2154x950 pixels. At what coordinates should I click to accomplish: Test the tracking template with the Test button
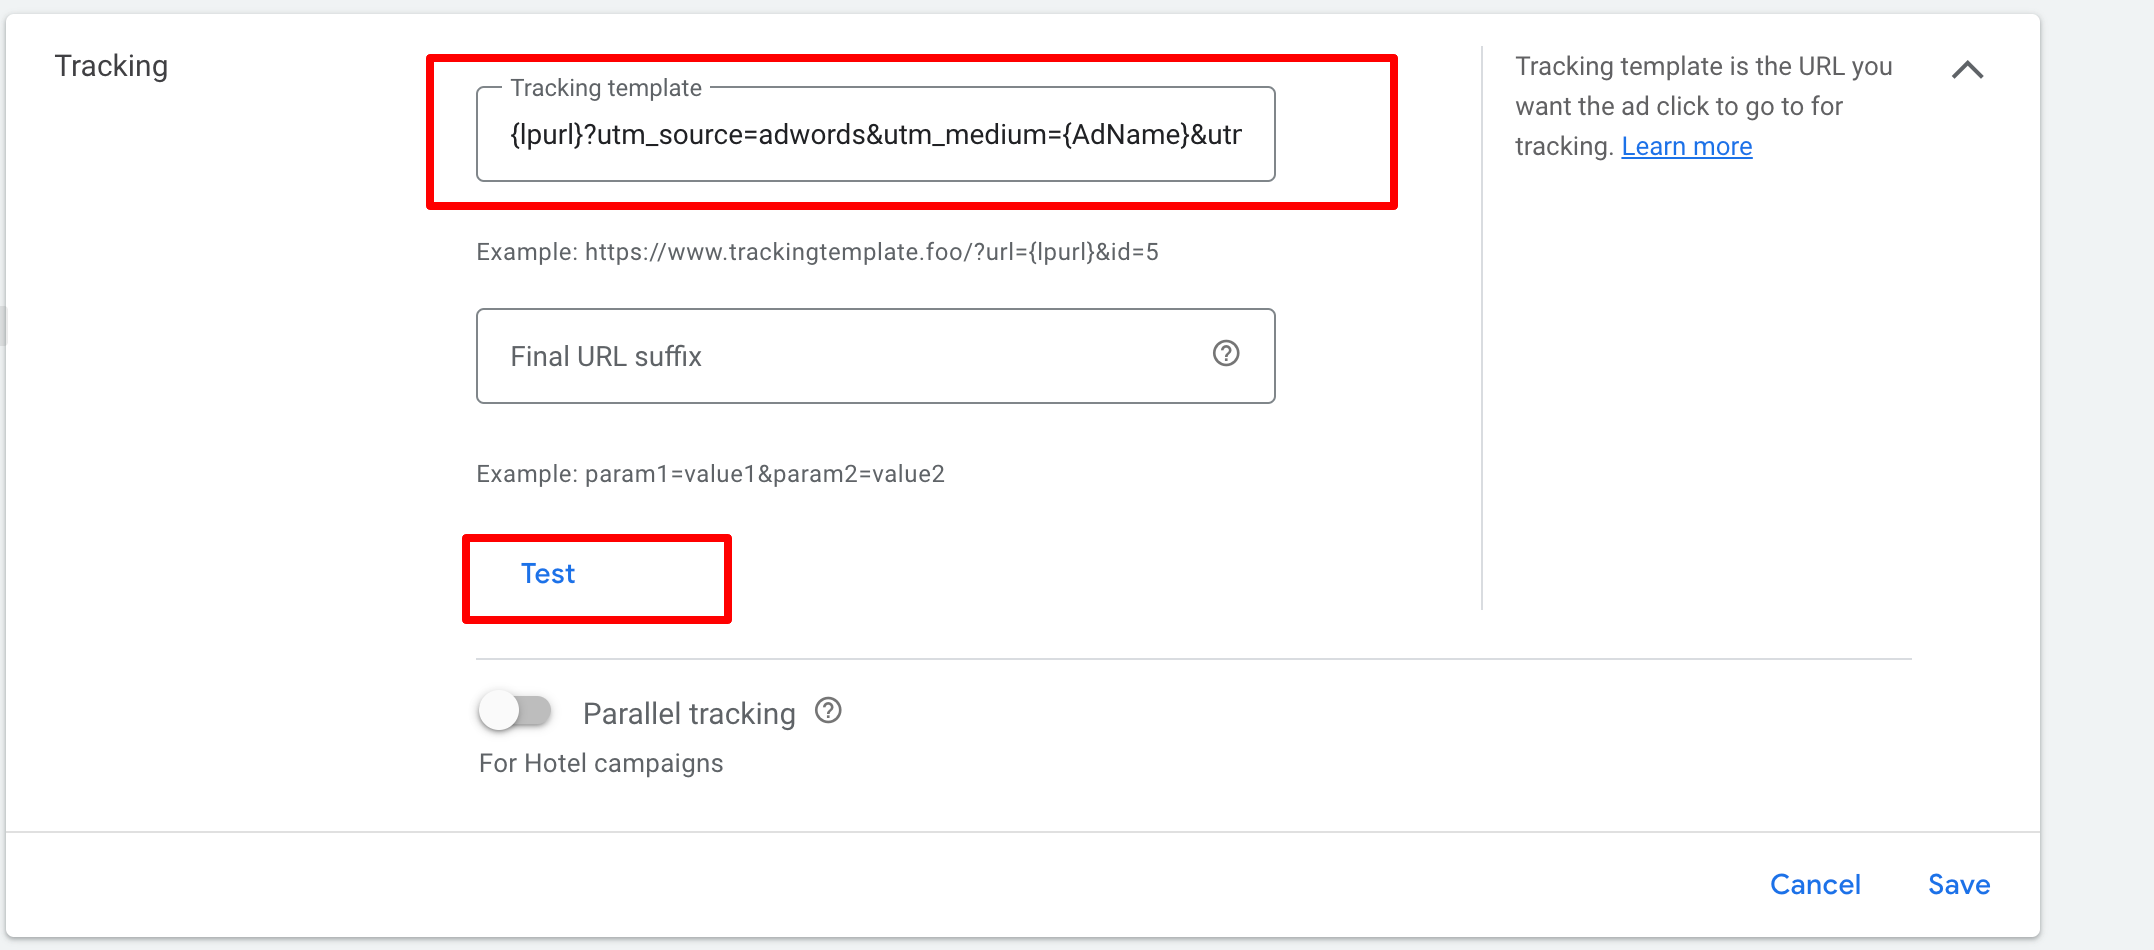[x=548, y=574]
